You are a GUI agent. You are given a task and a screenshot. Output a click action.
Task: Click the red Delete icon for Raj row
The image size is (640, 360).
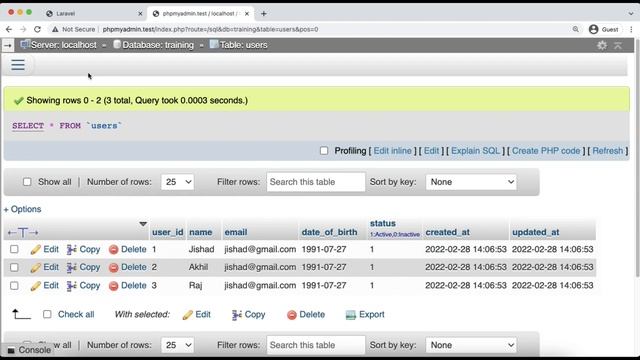point(113,286)
